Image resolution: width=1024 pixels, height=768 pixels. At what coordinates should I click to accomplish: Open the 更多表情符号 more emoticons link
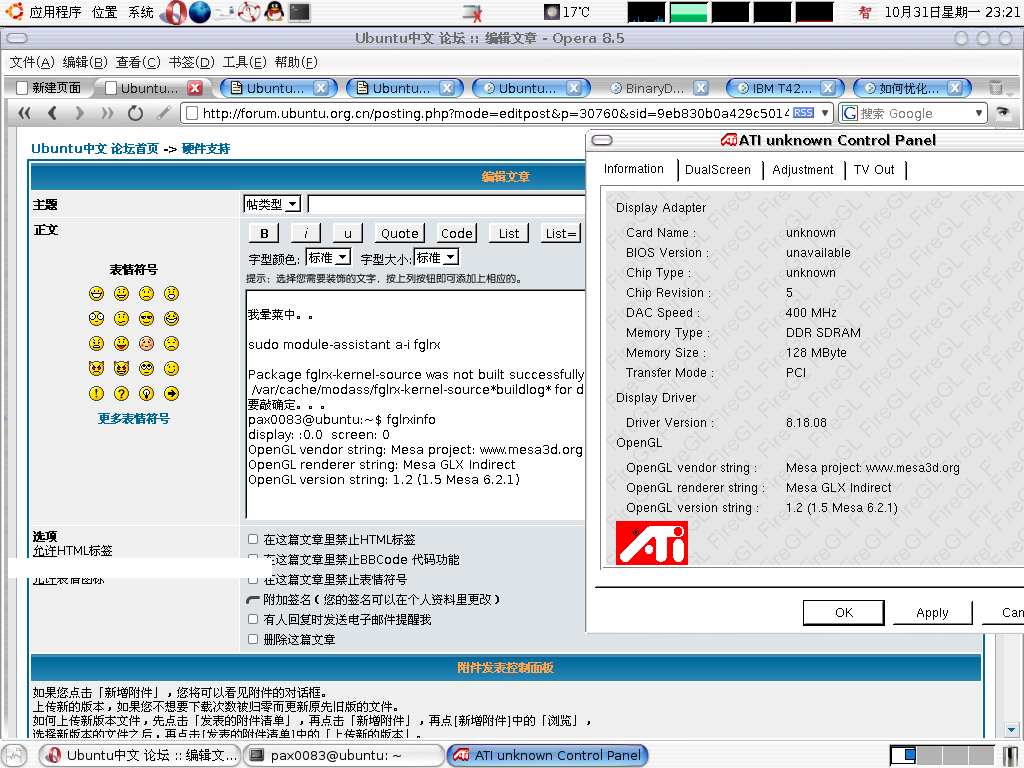click(x=133, y=419)
